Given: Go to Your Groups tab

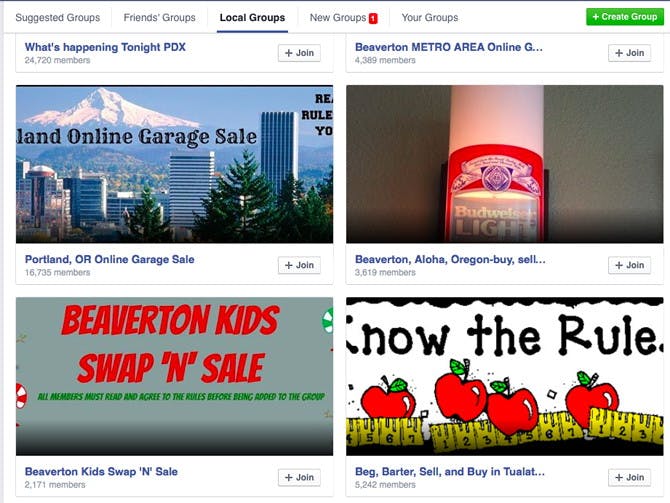Looking at the screenshot, I should pyautogui.click(x=430, y=18).
